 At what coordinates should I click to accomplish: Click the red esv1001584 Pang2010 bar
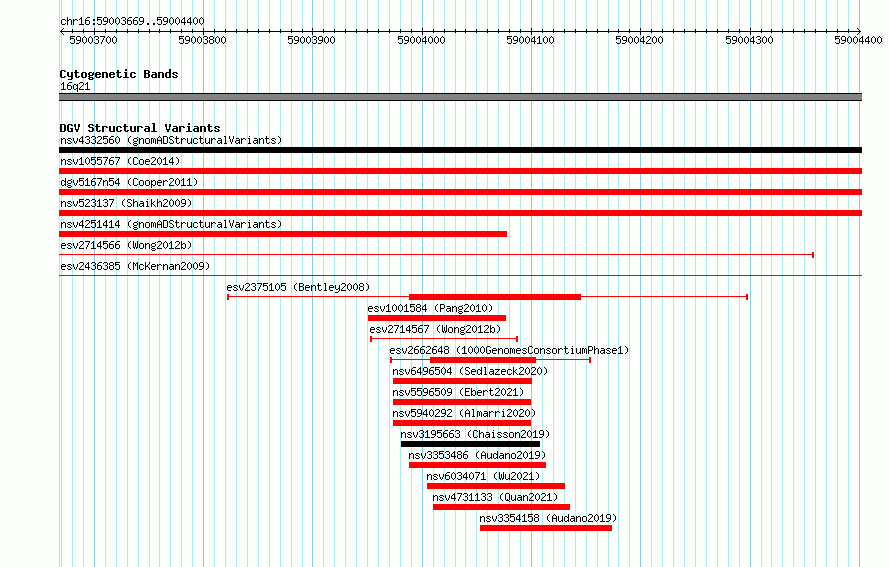click(x=436, y=318)
